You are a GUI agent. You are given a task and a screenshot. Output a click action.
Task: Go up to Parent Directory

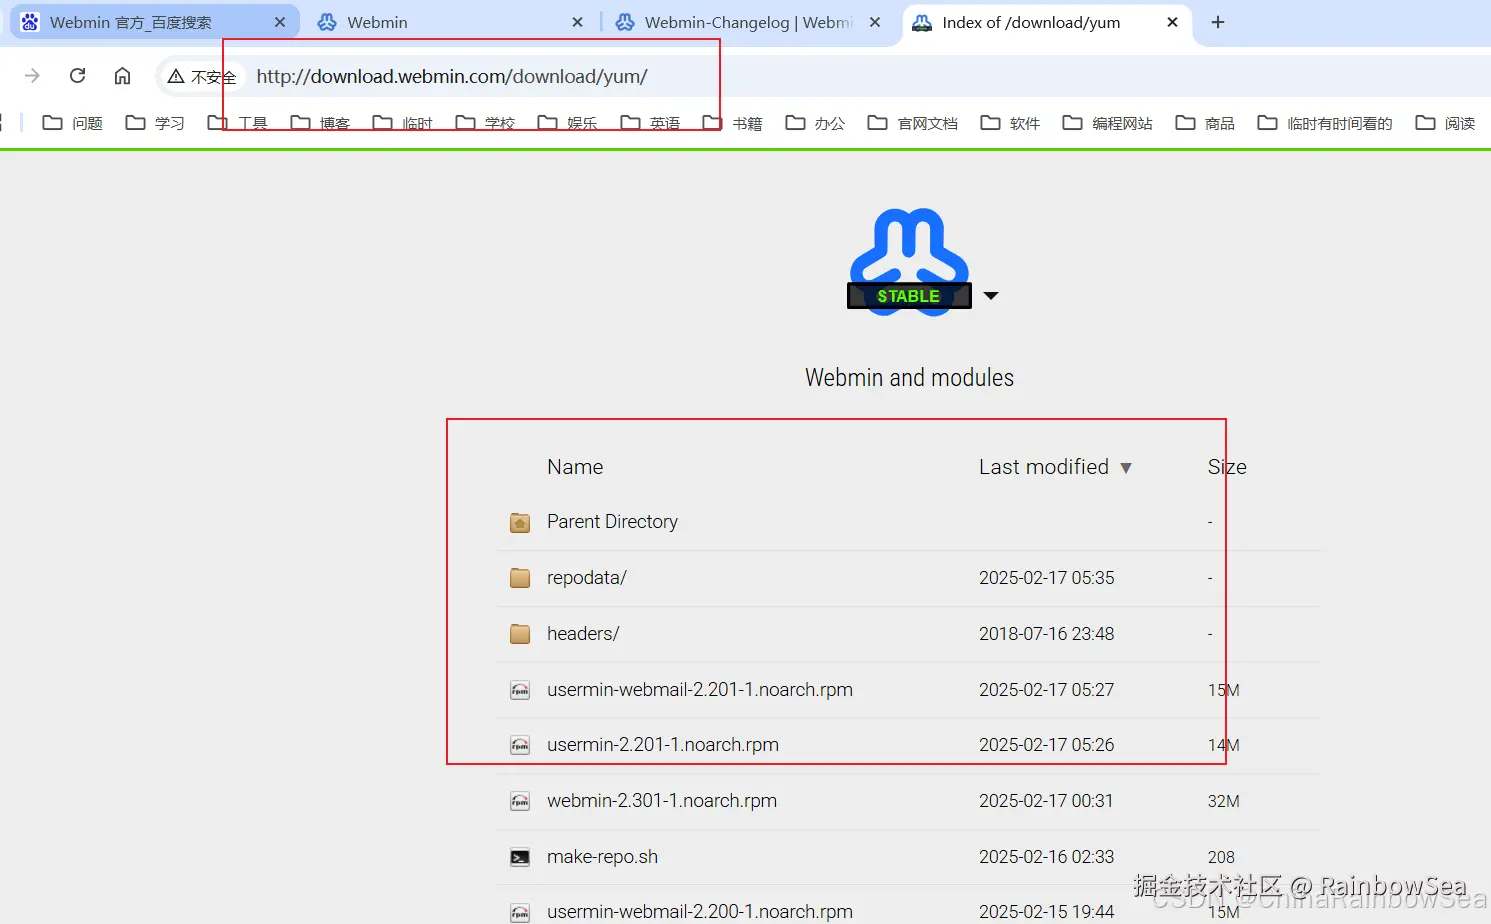click(x=612, y=522)
